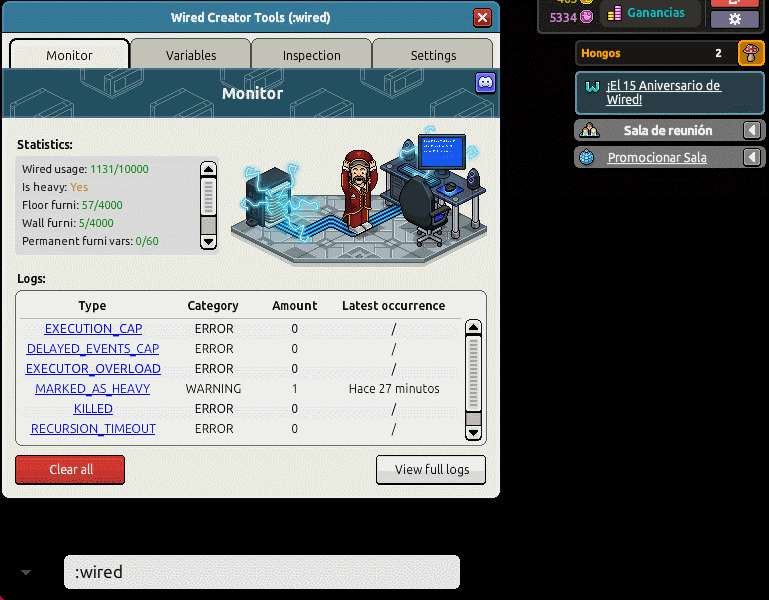Screen dimensions: 769x600
Task: Click View full logs button
Action: (x=431, y=469)
